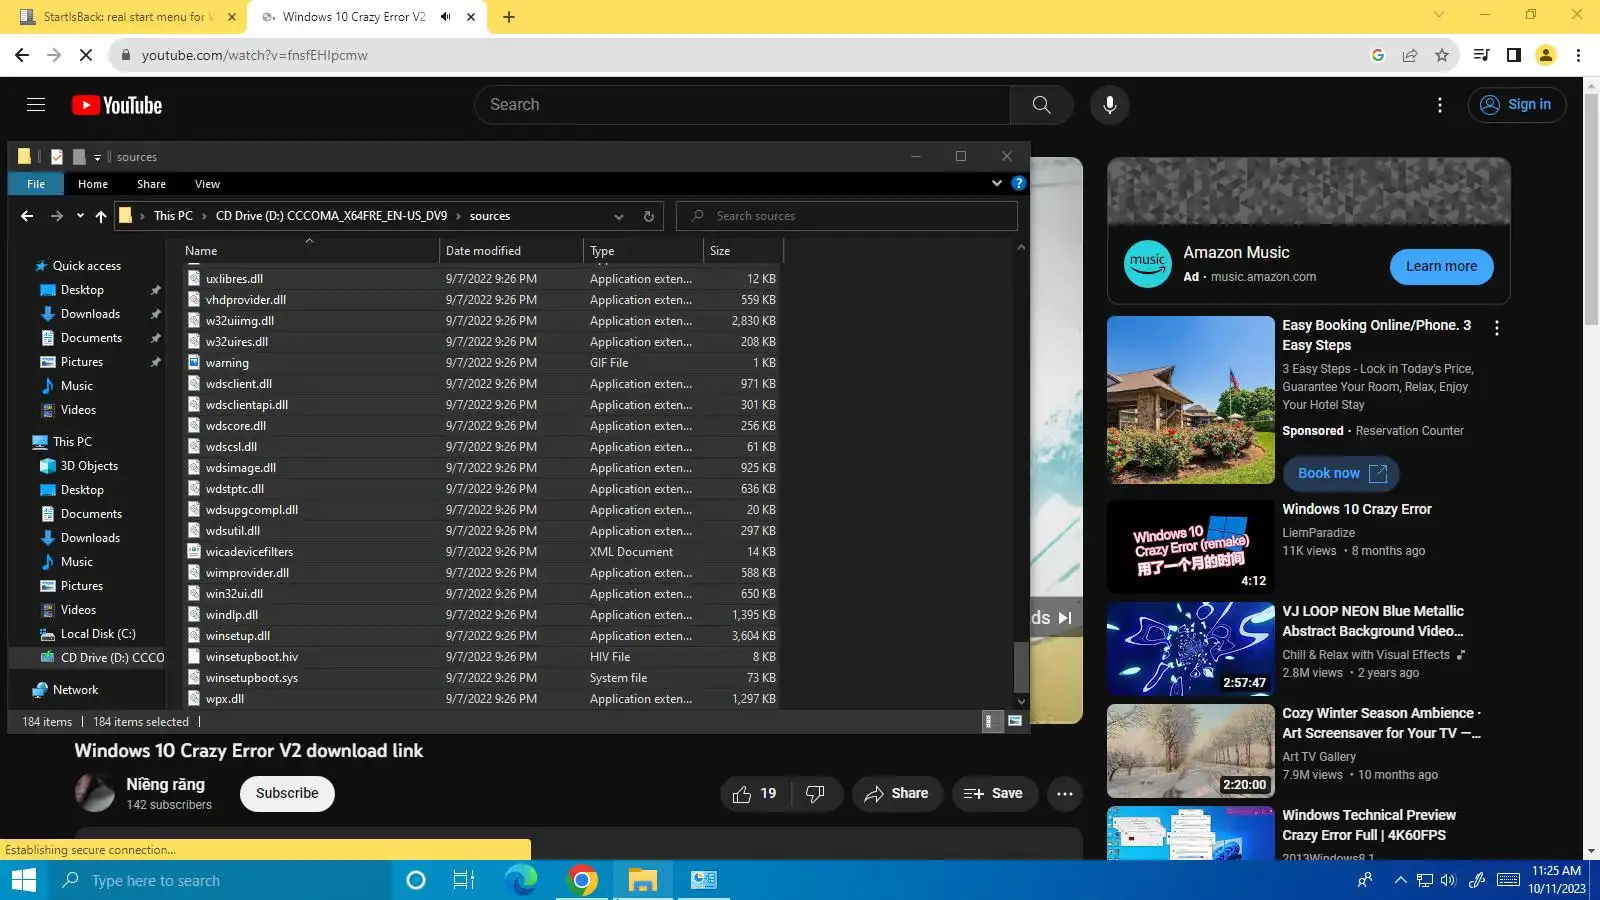
Task: Click Learn more on Amazon Music ad
Action: 1441,266
